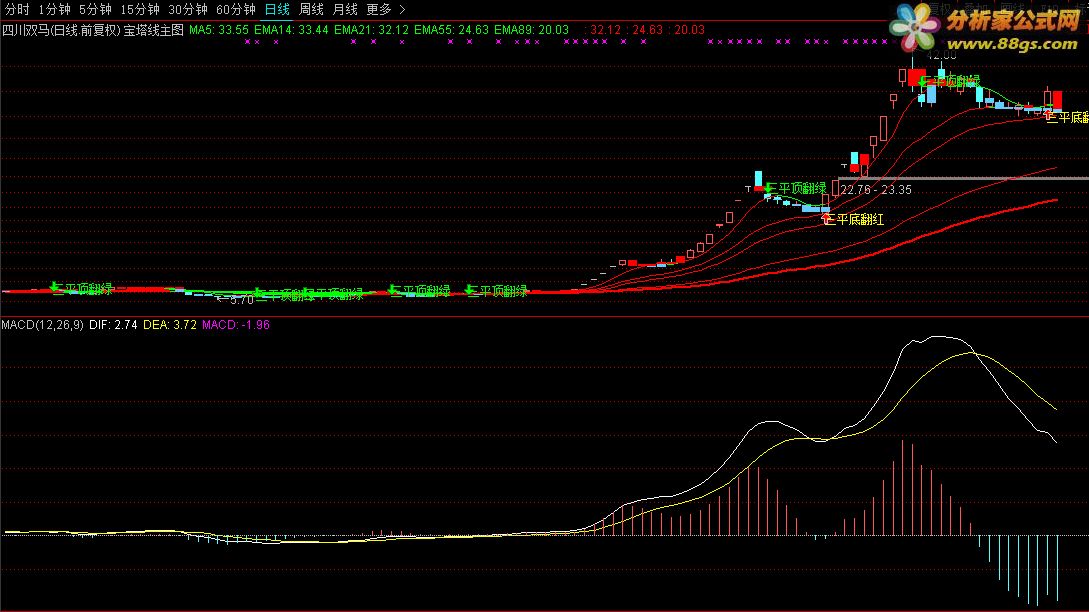
Task: Click the EMA55: 24.63 indicator label
Action: coord(451,30)
